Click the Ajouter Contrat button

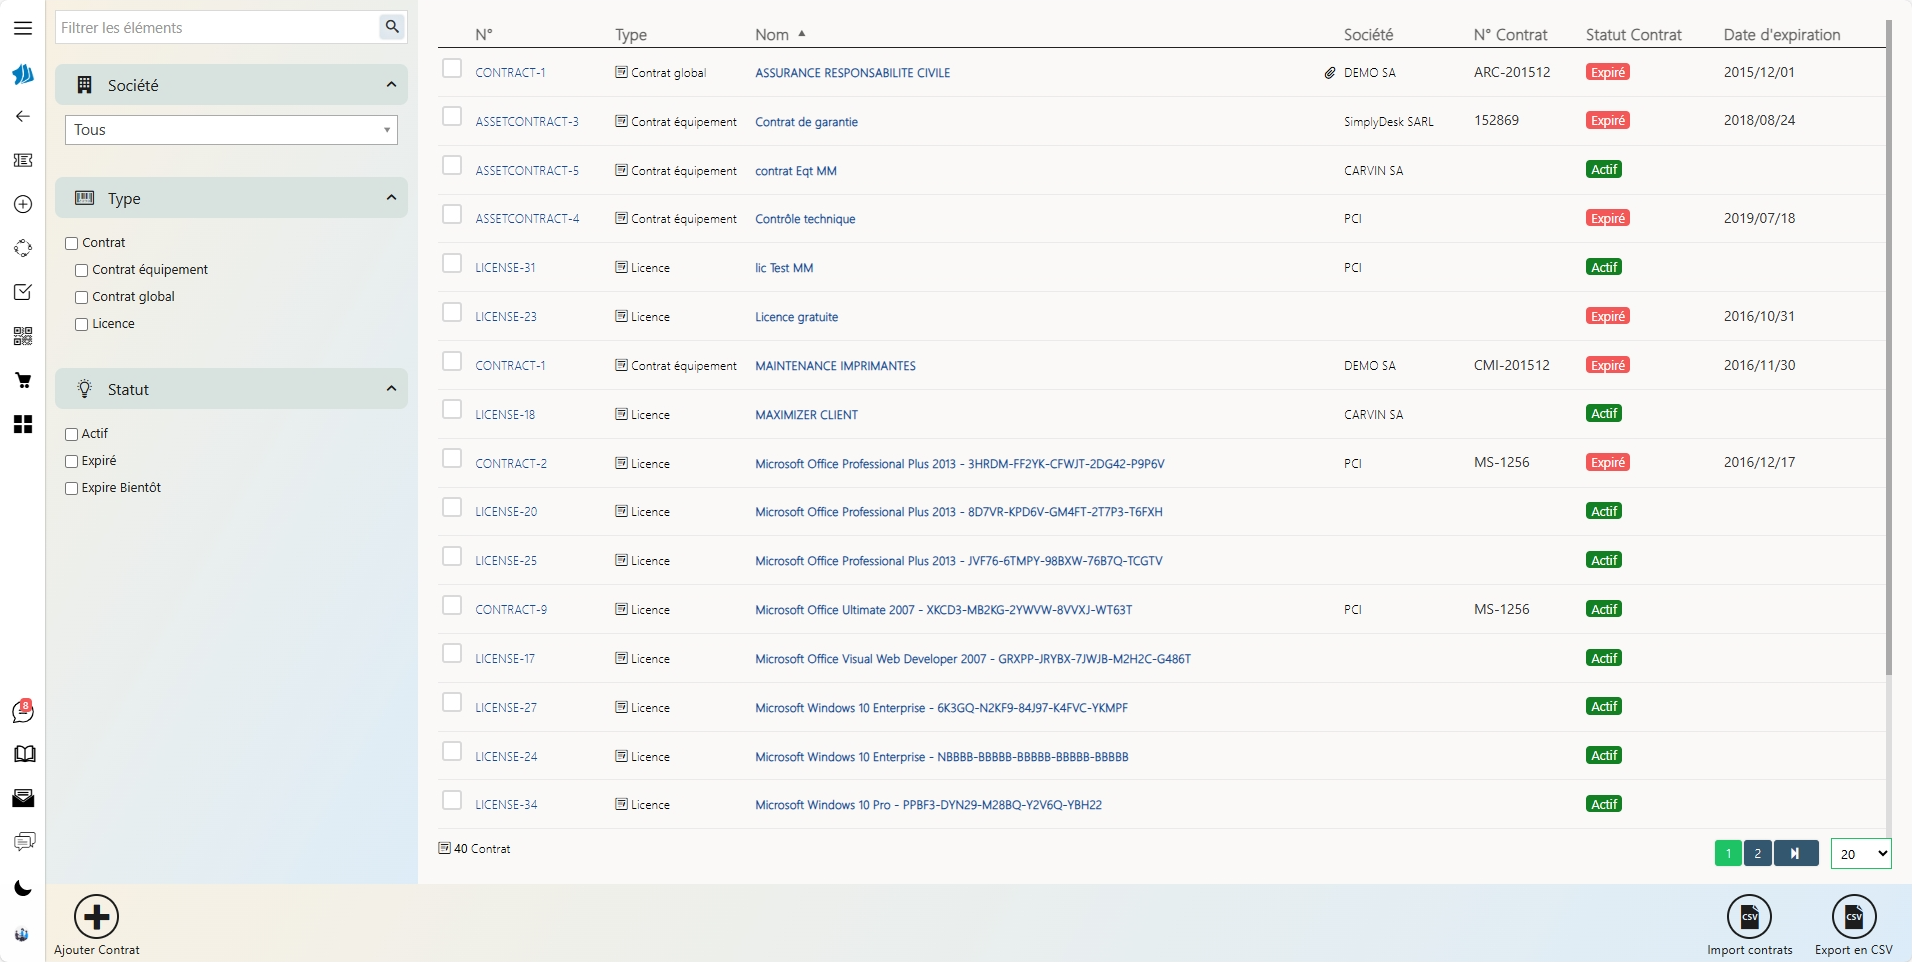click(97, 917)
